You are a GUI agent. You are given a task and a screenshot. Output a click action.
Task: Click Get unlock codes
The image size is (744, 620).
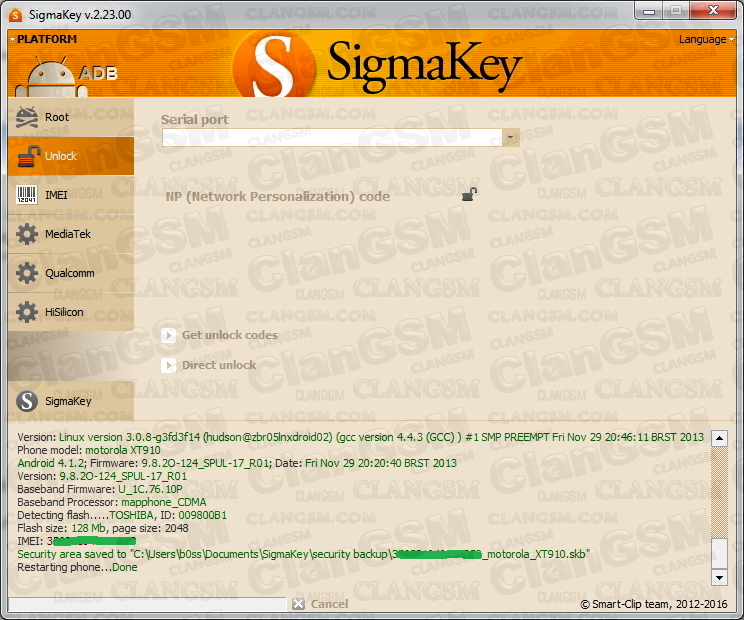click(220, 335)
